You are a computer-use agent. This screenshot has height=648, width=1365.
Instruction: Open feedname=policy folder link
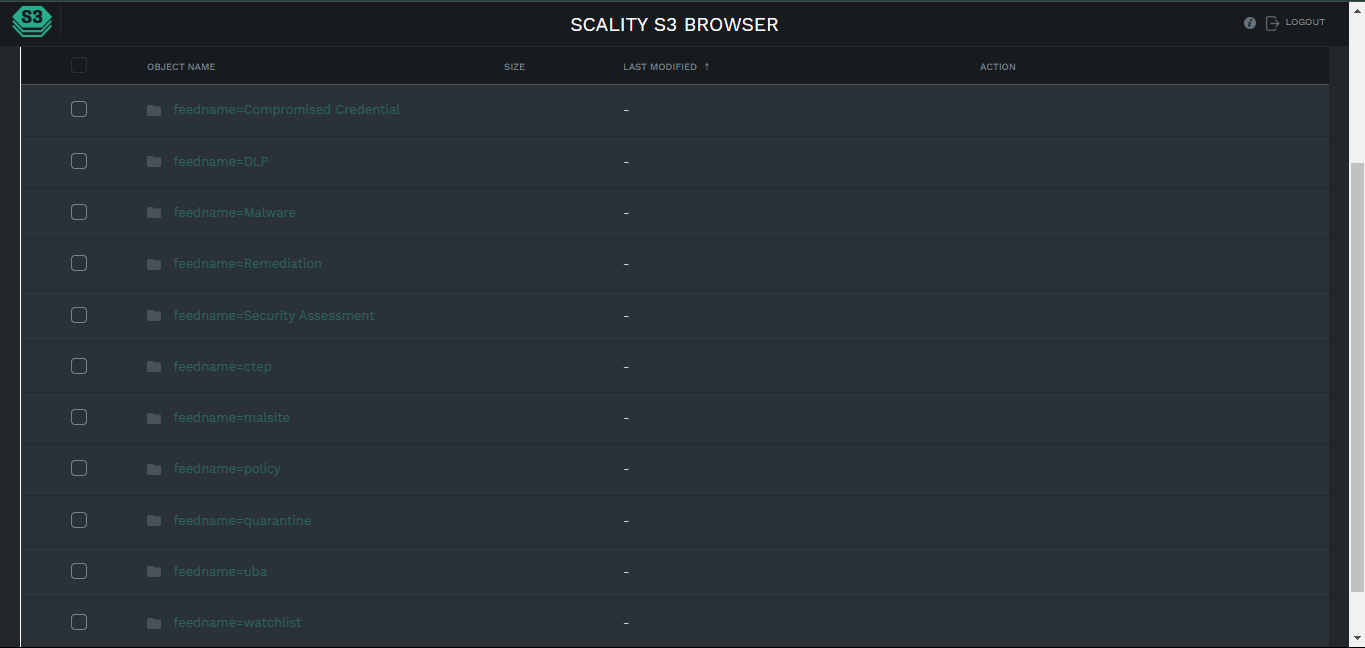point(227,469)
